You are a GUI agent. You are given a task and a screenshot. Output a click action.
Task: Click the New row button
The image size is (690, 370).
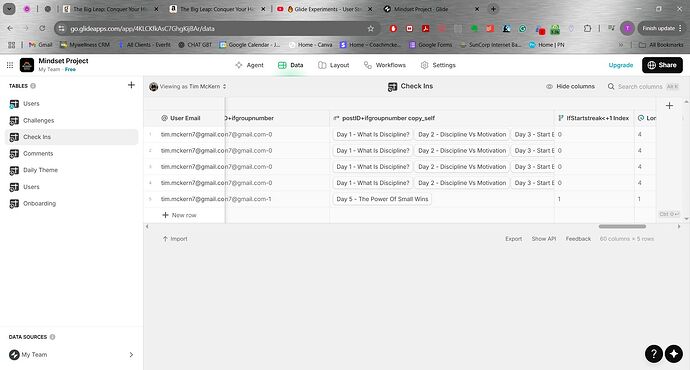(x=180, y=215)
